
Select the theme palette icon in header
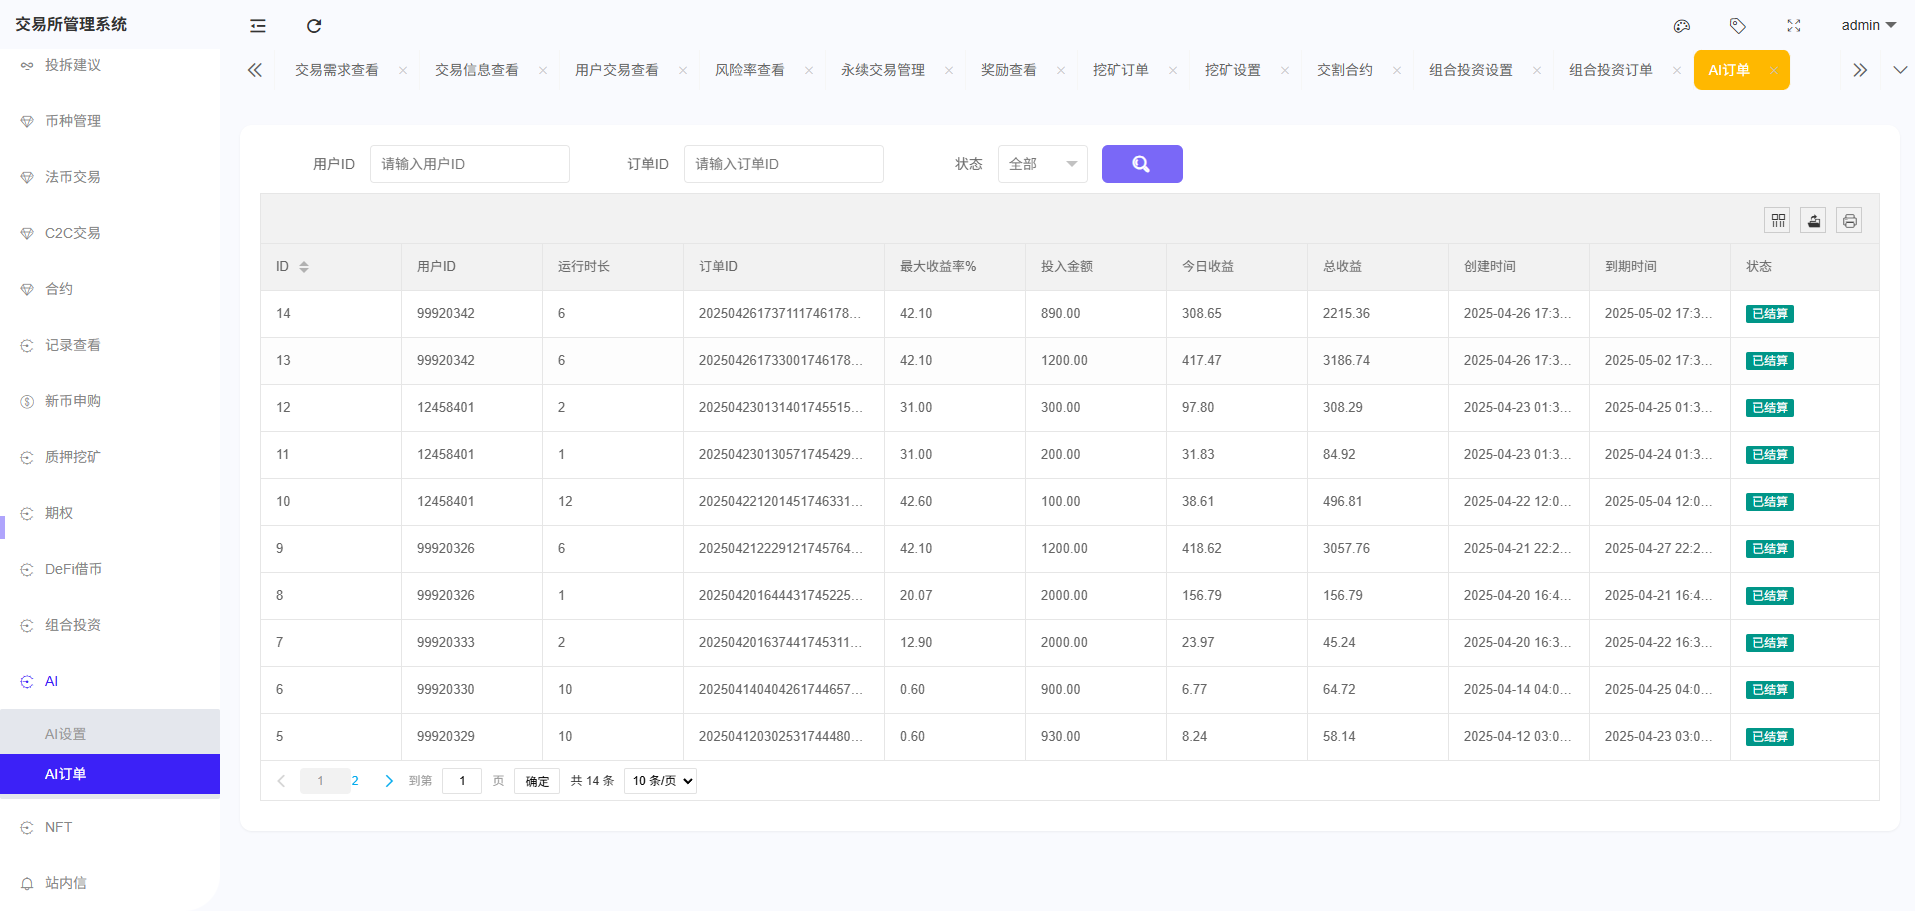(1681, 26)
